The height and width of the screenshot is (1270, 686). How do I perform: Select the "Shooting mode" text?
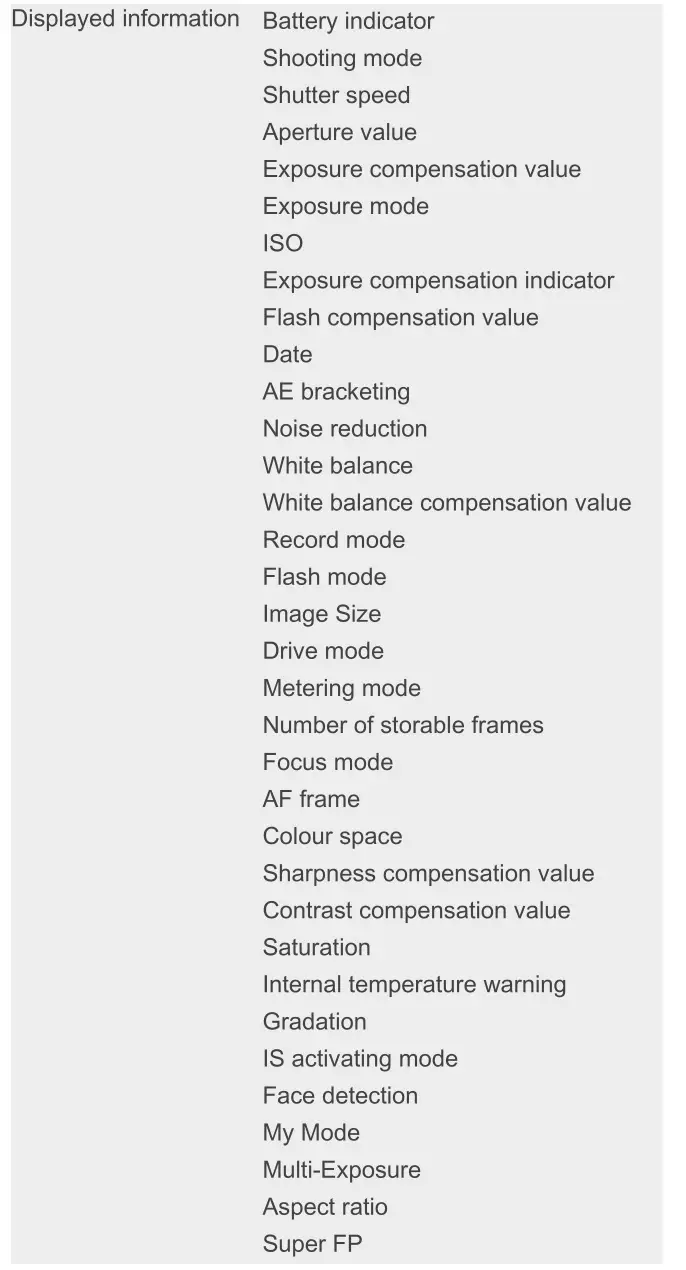342,58
